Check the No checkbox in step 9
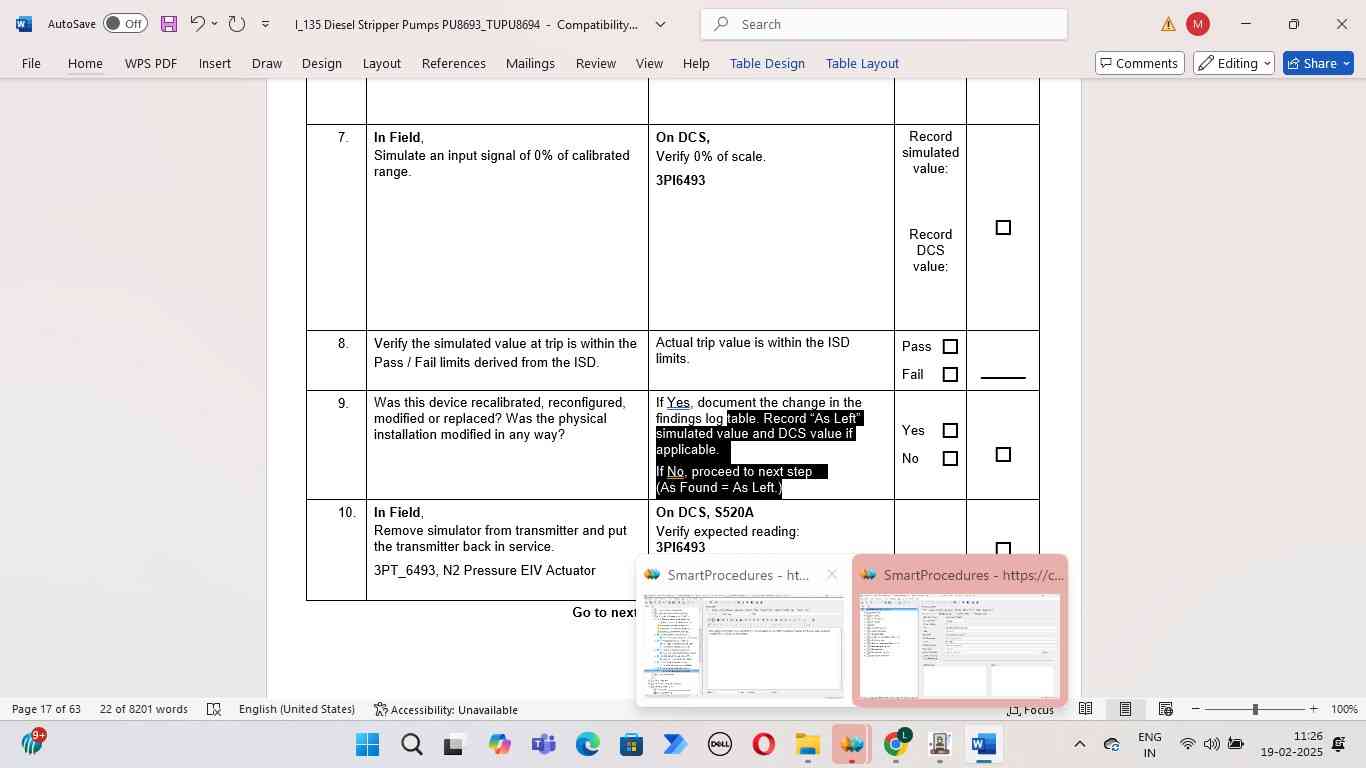 click(x=950, y=459)
